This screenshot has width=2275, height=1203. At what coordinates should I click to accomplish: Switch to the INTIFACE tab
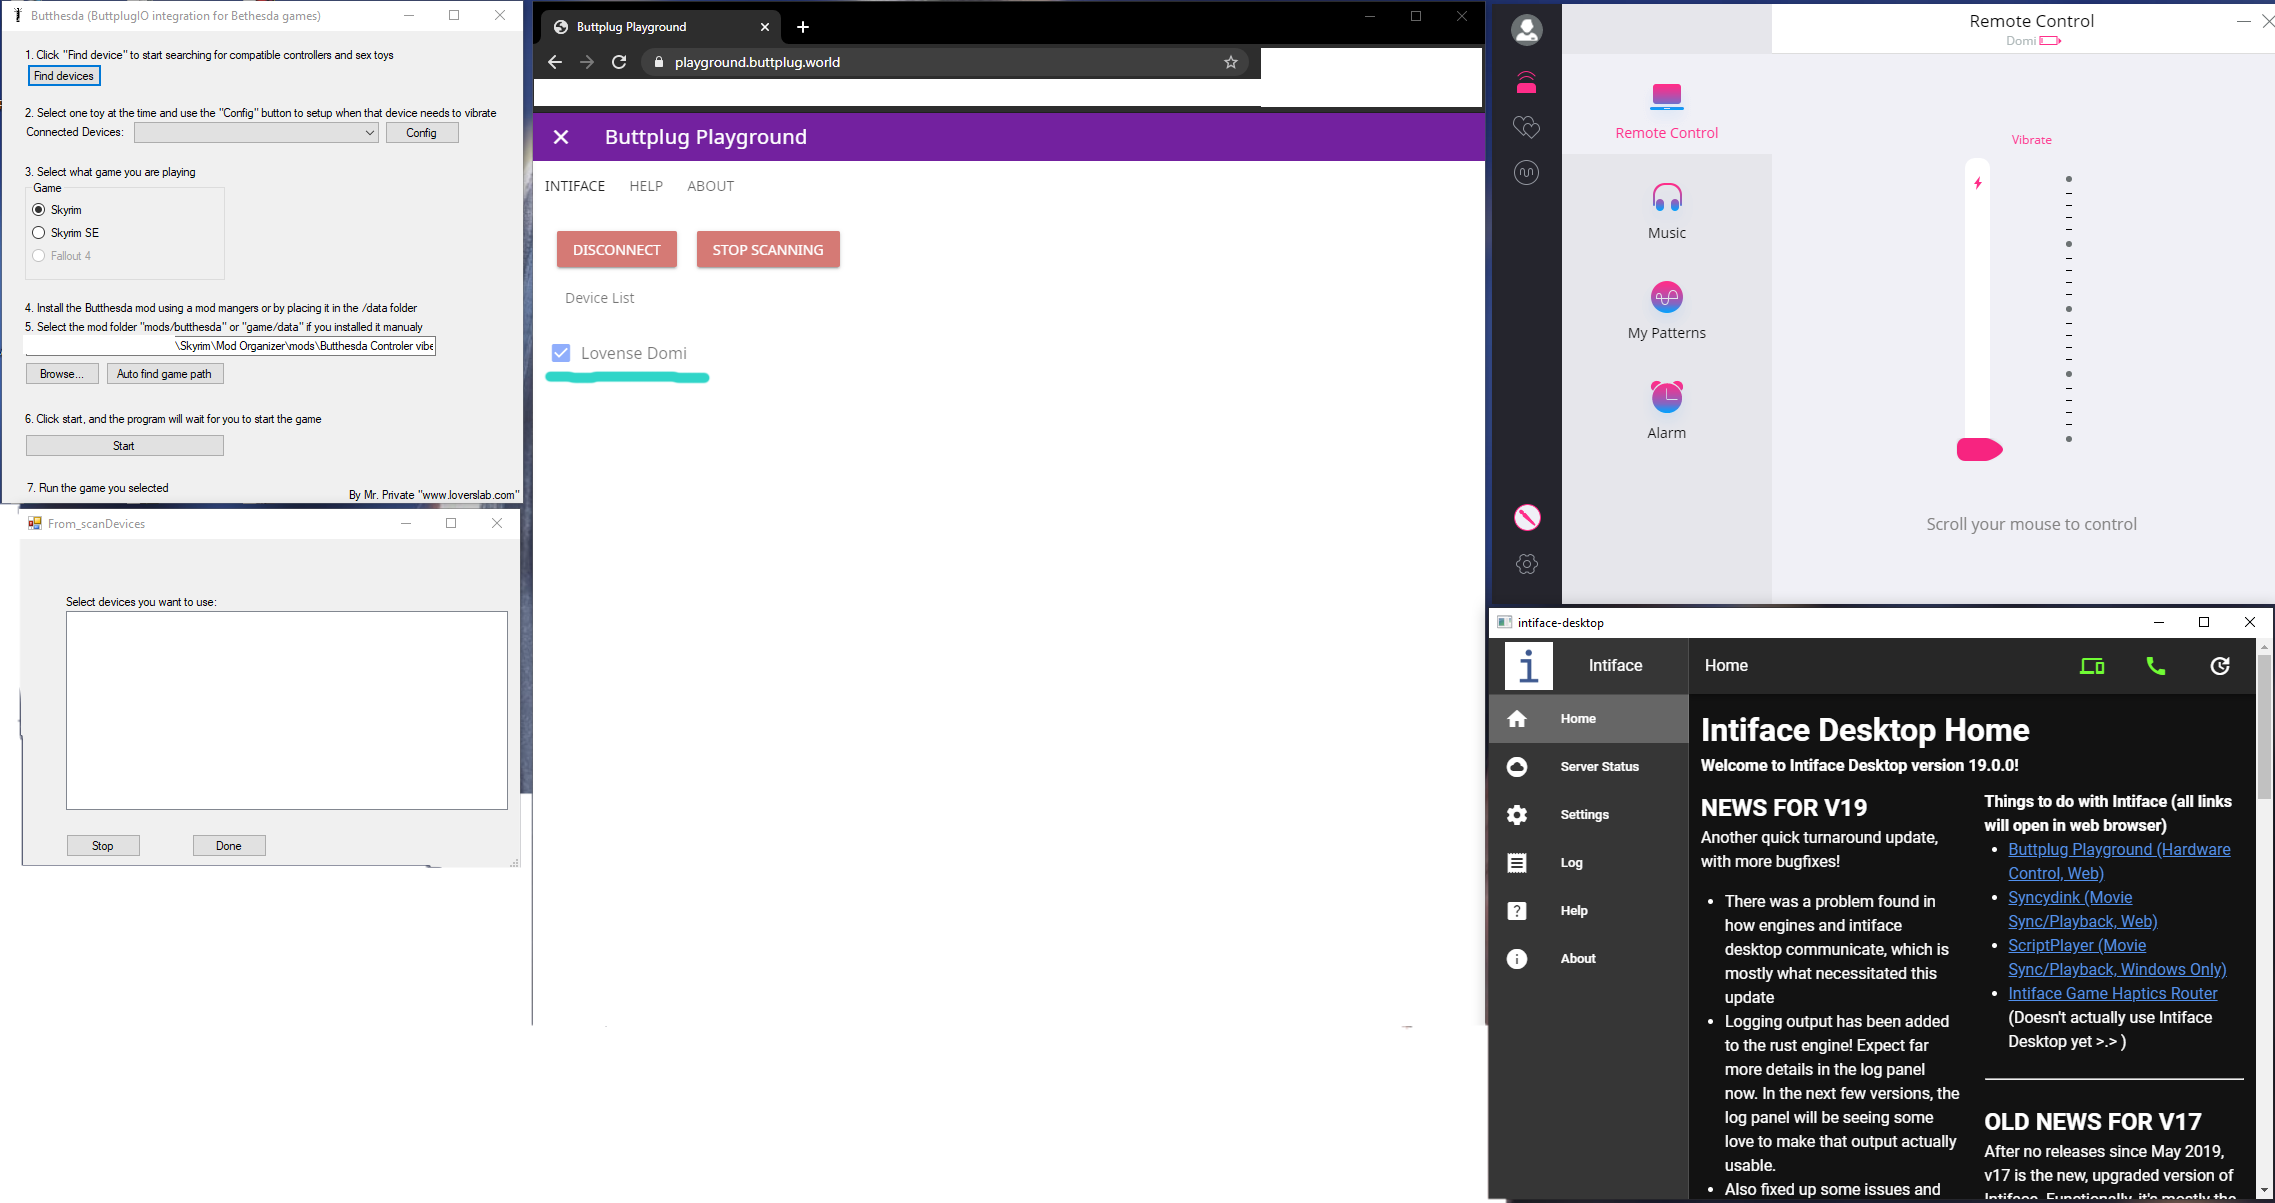pos(575,186)
